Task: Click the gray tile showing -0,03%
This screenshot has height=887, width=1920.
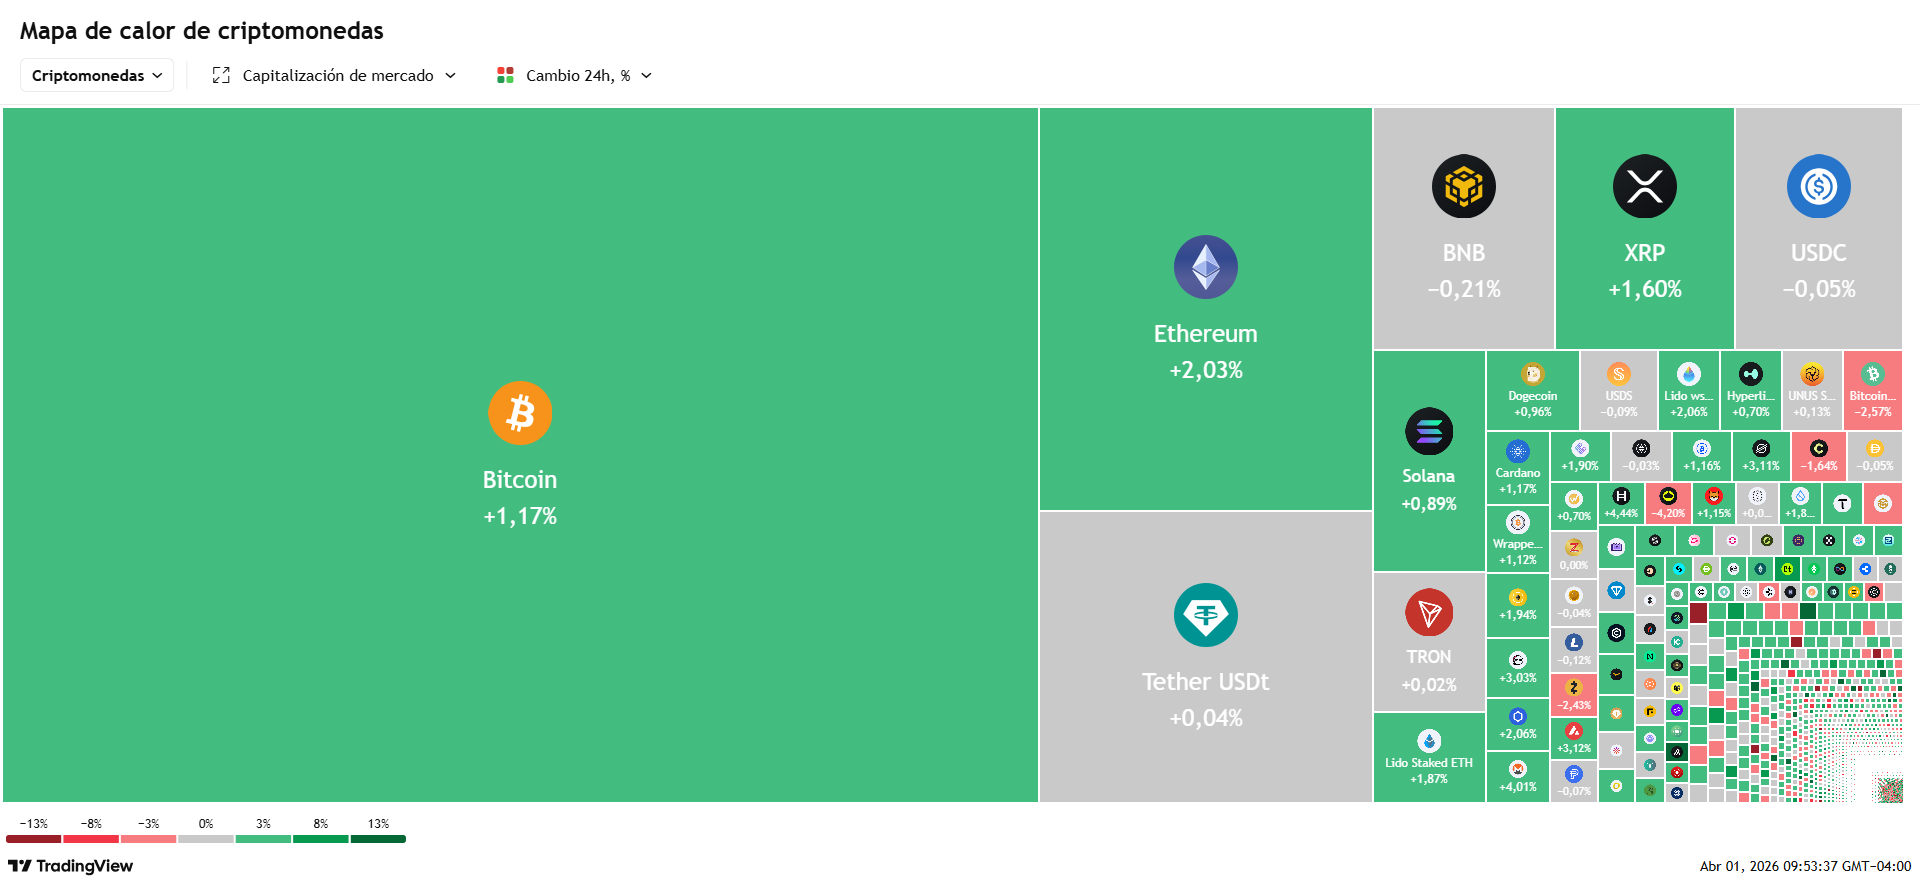Action: coord(1641,456)
